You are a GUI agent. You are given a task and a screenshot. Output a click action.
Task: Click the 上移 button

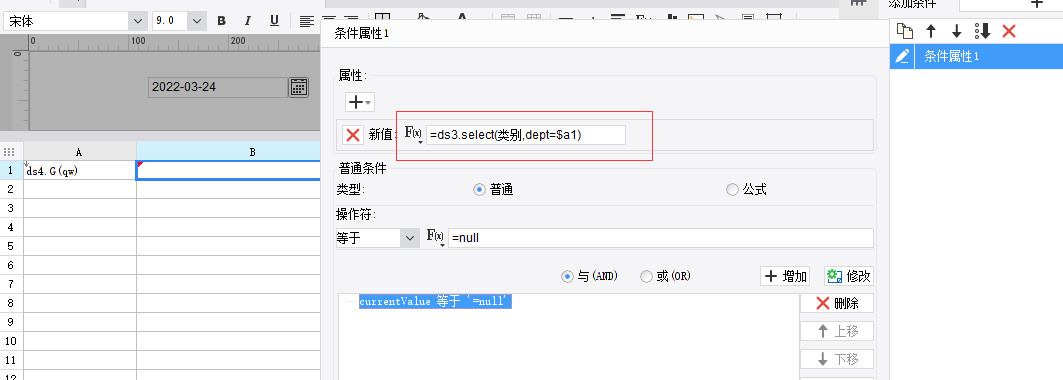click(x=837, y=331)
